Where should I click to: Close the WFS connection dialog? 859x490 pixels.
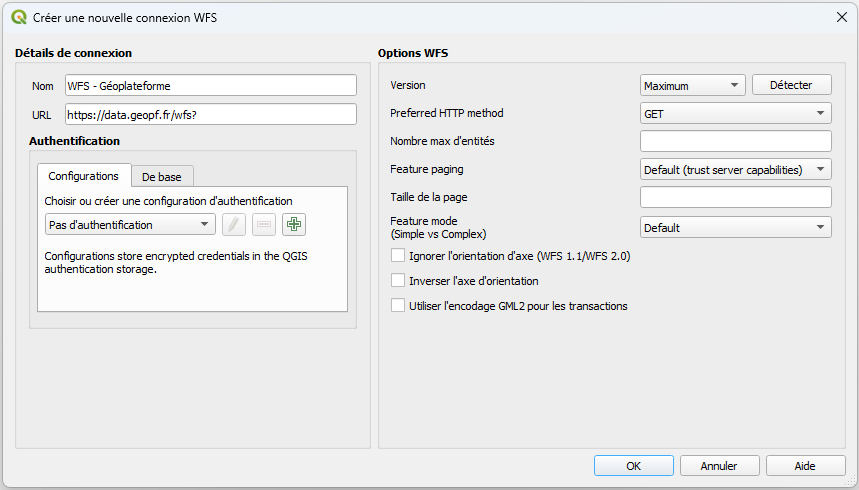[x=841, y=17]
